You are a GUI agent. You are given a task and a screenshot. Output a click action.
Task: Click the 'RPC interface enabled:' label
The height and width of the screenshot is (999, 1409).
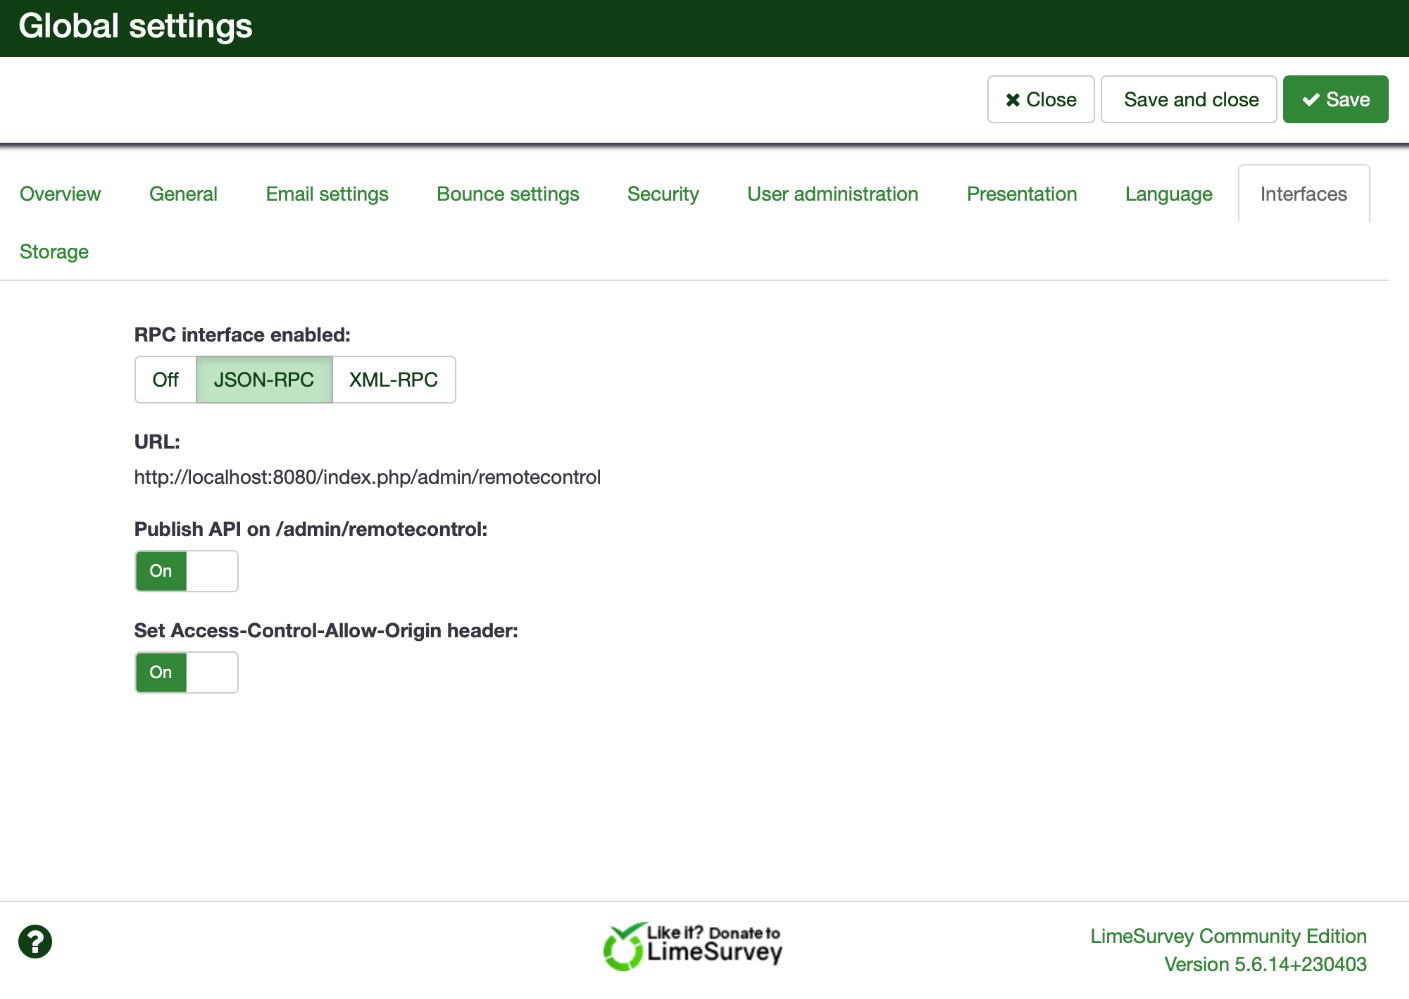coord(242,335)
